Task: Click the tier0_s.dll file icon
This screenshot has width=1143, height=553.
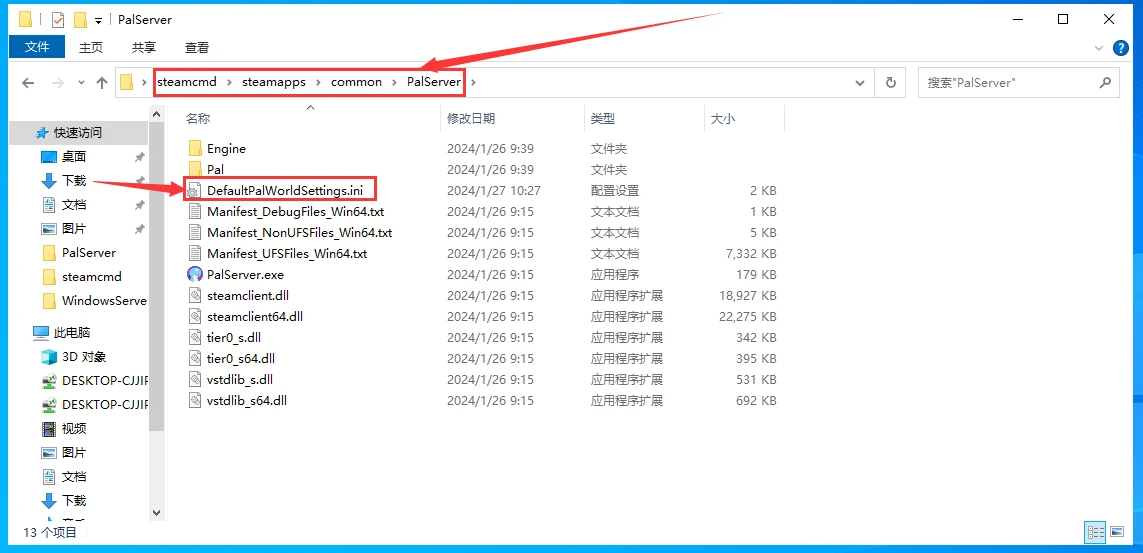Action: (x=195, y=337)
